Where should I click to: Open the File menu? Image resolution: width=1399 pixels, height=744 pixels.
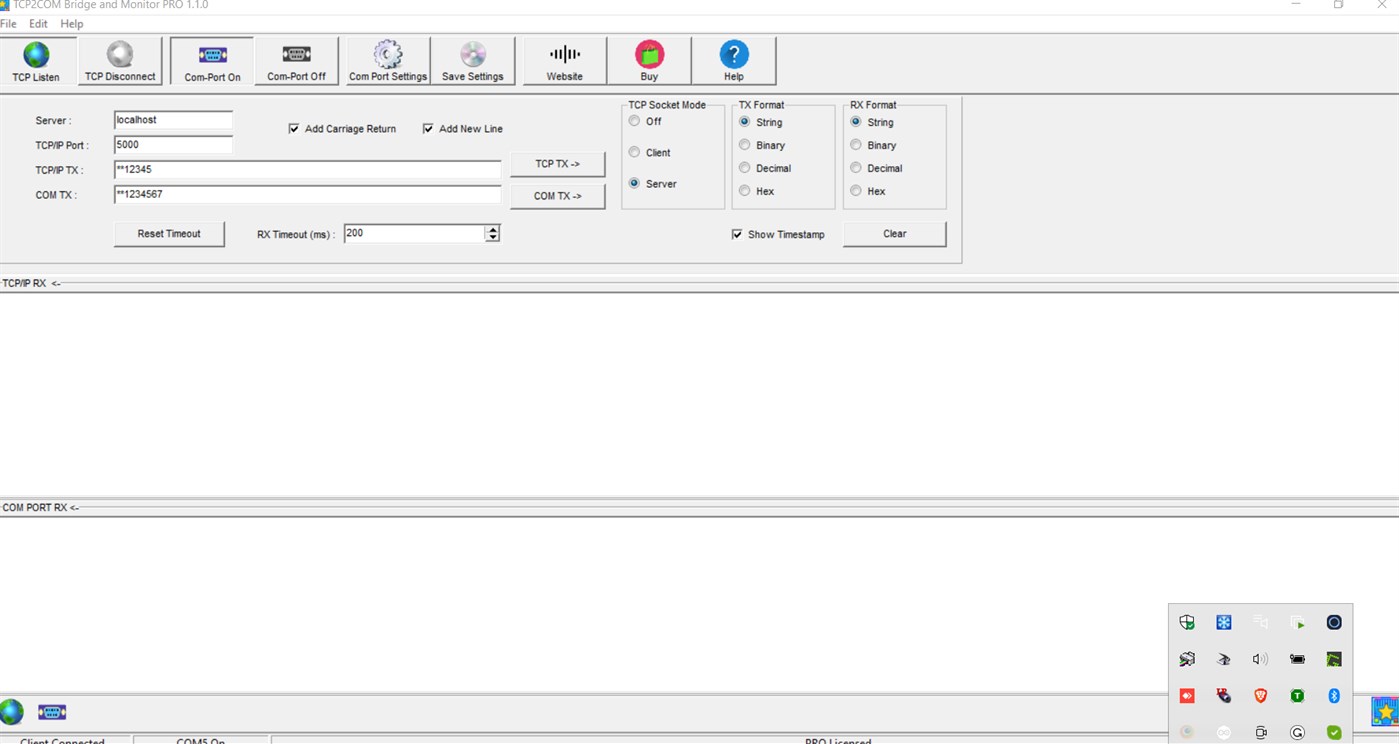tap(9, 23)
